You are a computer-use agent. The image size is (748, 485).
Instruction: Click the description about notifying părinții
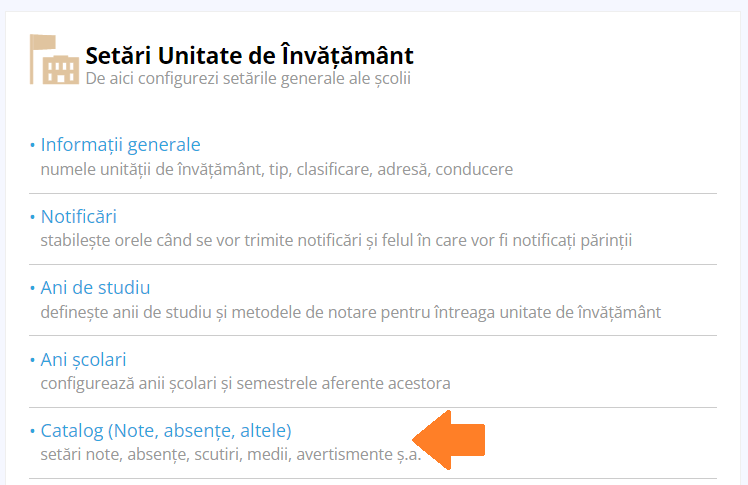point(336,240)
